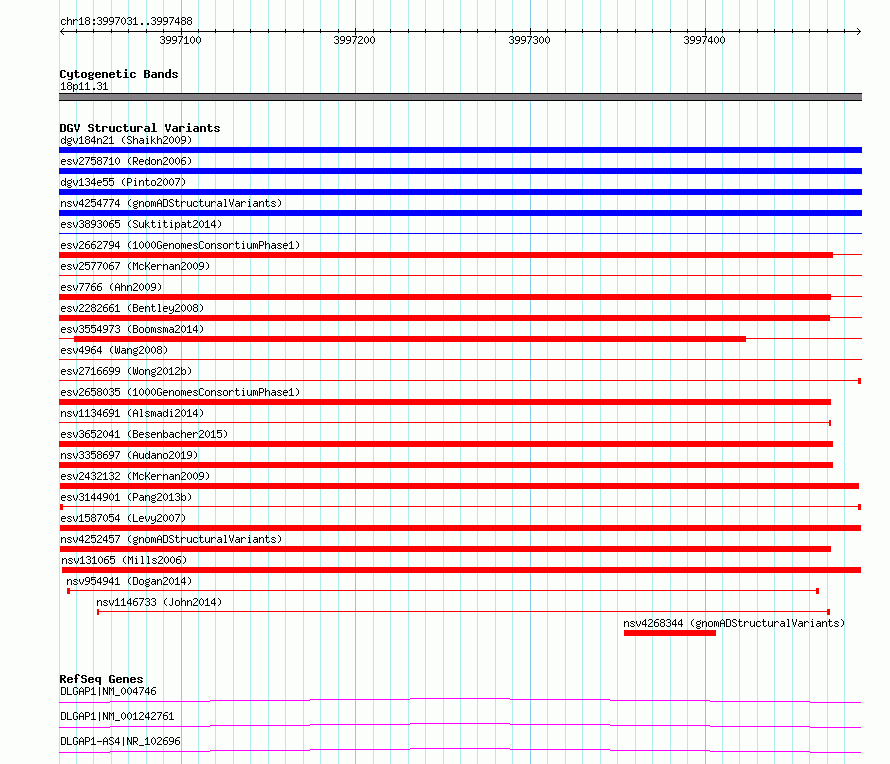Click the gray 18p11.31 cytoband bar
The height and width of the screenshot is (764, 890).
click(x=460, y=97)
